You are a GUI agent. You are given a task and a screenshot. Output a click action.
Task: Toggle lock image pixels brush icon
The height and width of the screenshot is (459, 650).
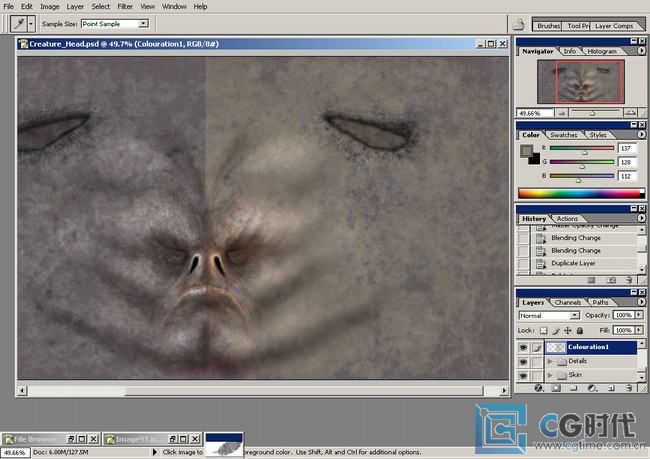(x=555, y=330)
